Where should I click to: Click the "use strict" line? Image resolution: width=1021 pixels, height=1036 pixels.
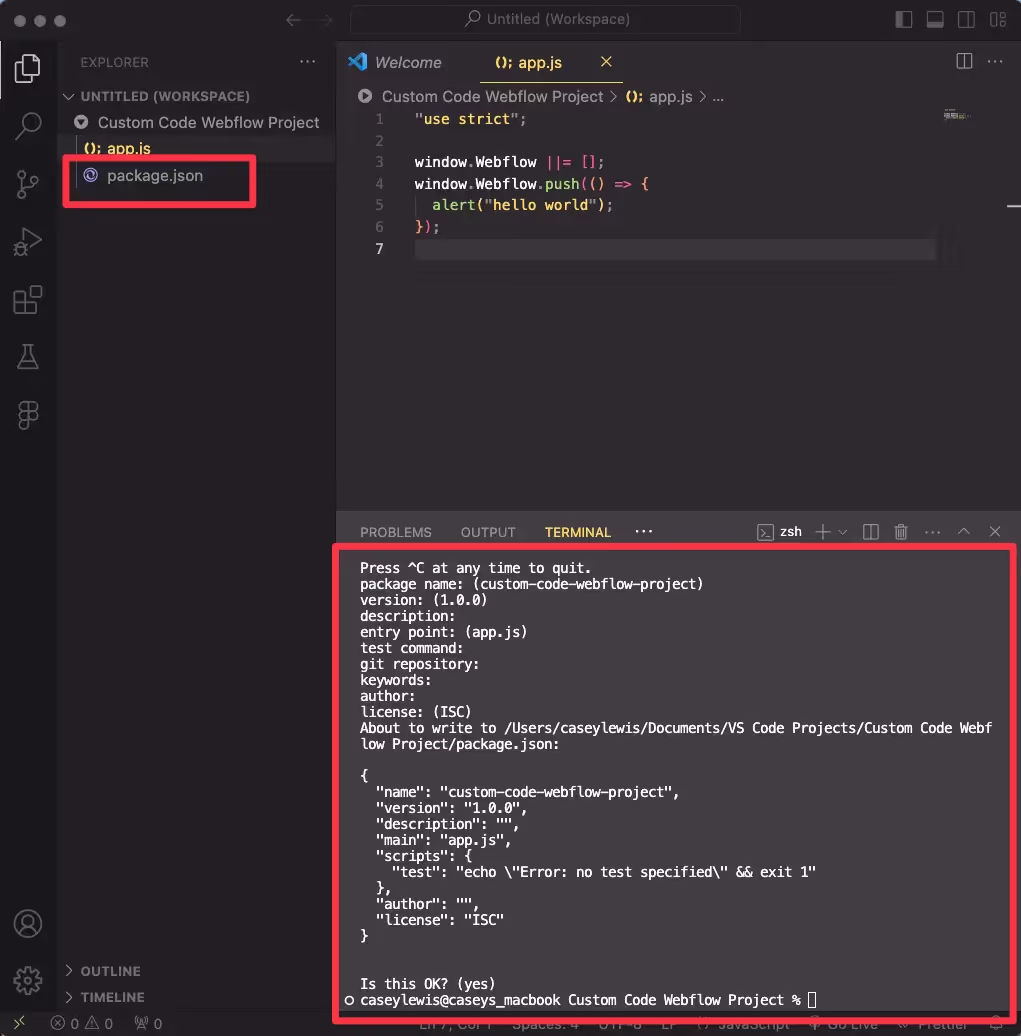click(x=470, y=120)
